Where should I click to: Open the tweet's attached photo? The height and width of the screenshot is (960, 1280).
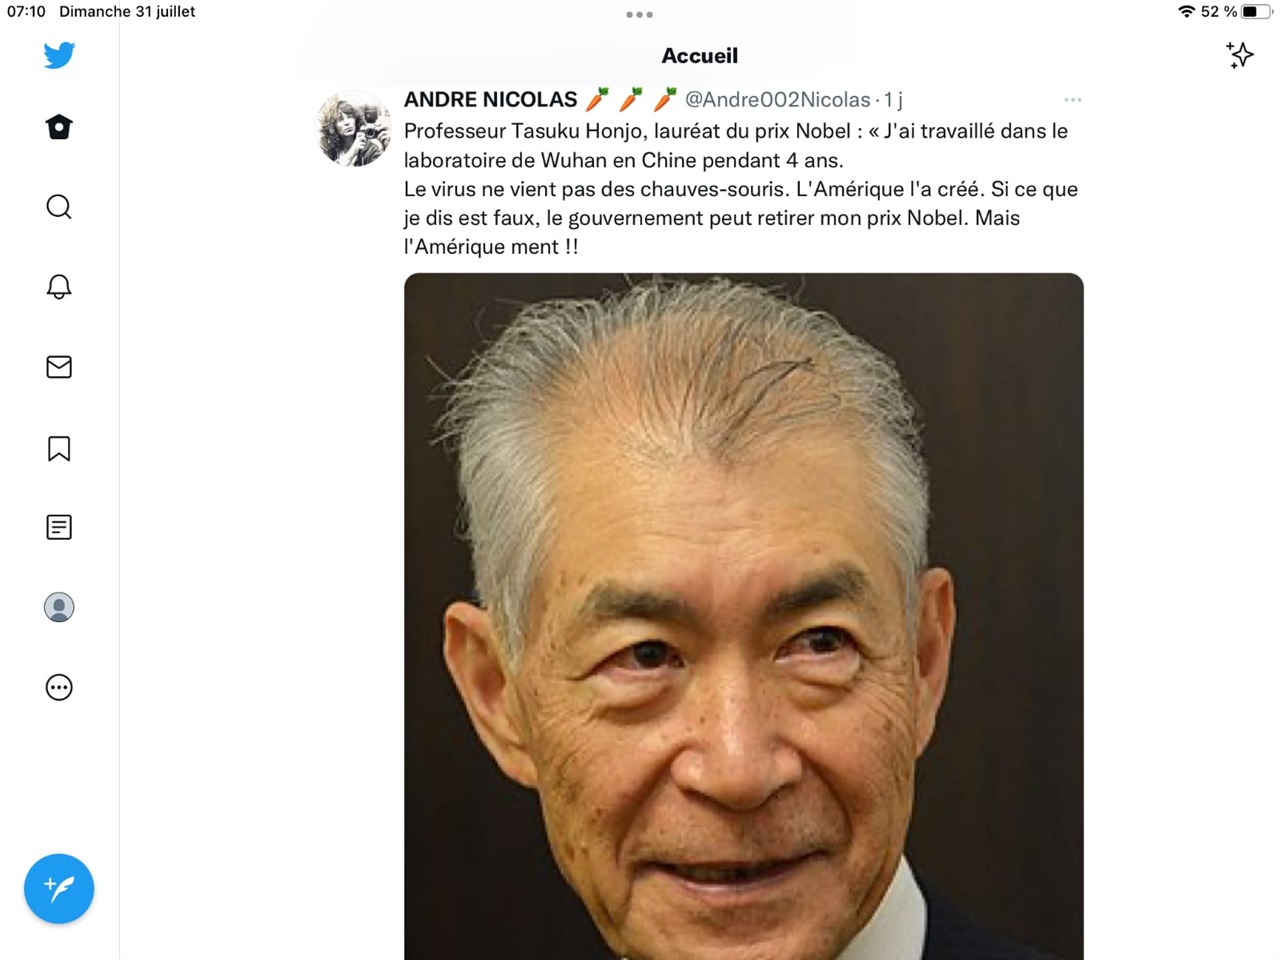pyautogui.click(x=744, y=616)
